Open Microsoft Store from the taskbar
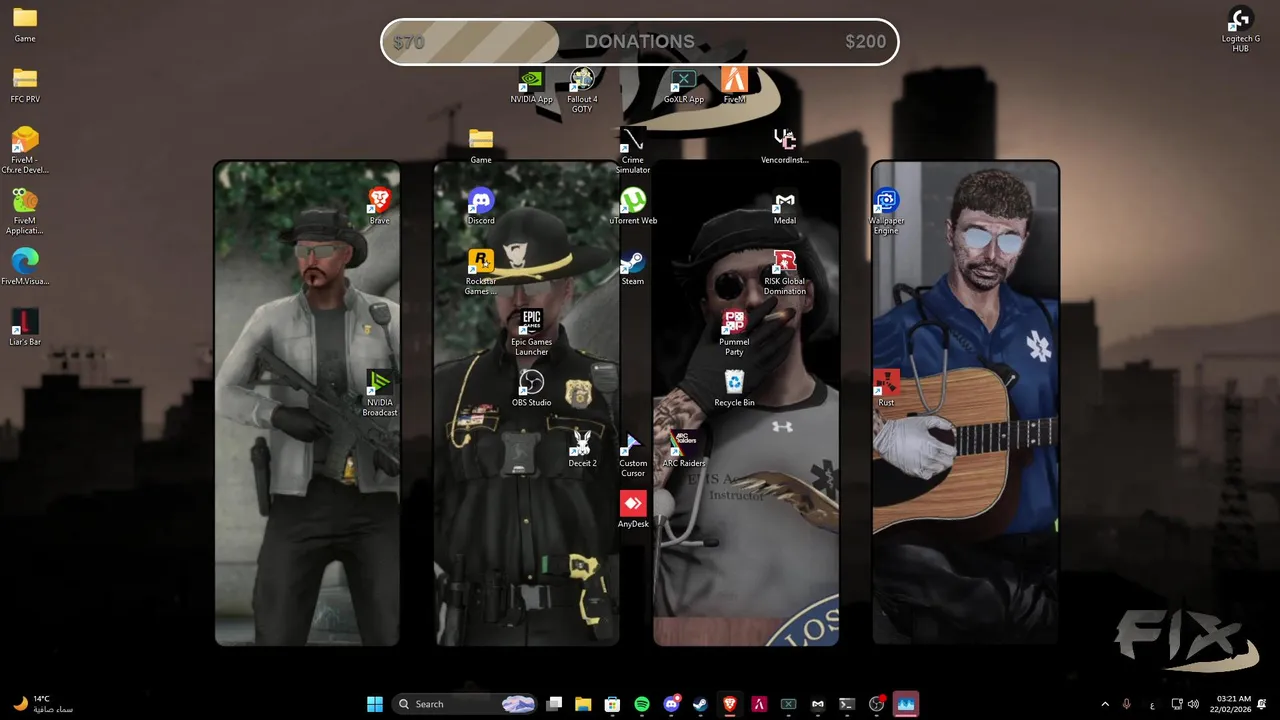 (x=612, y=704)
